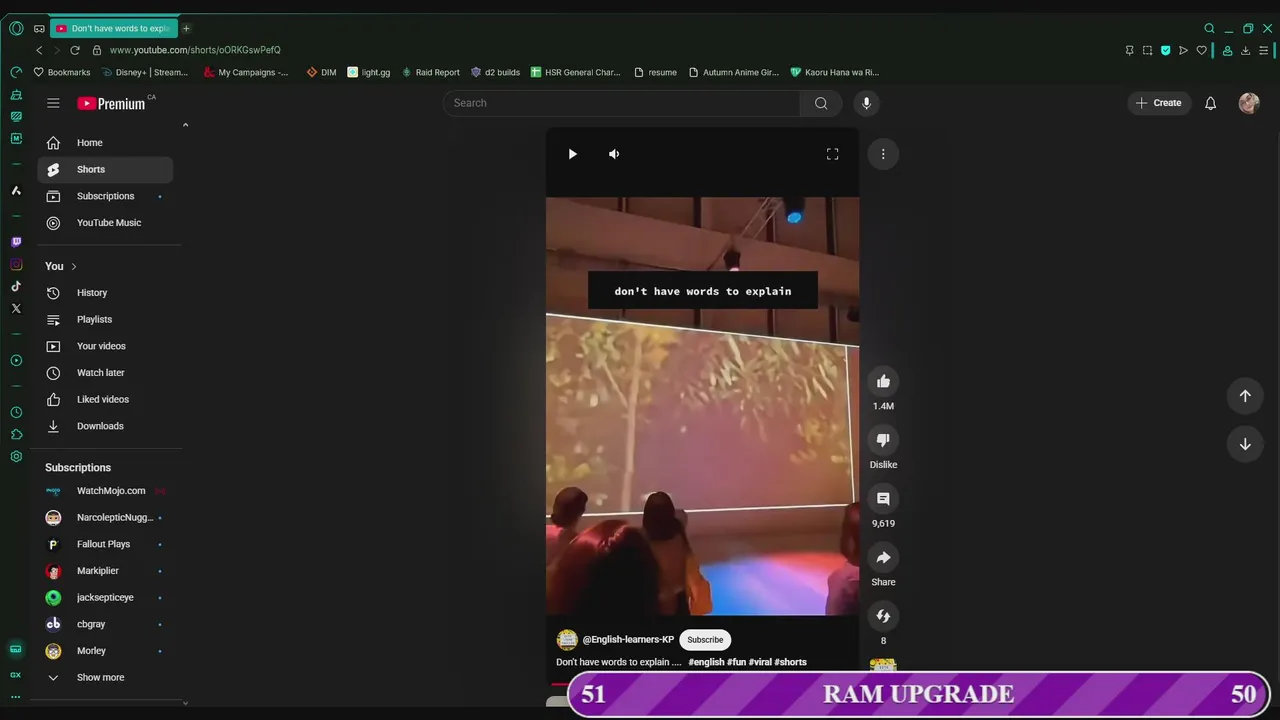Open a new browser tab
This screenshot has width=1280, height=720.
tap(186, 28)
